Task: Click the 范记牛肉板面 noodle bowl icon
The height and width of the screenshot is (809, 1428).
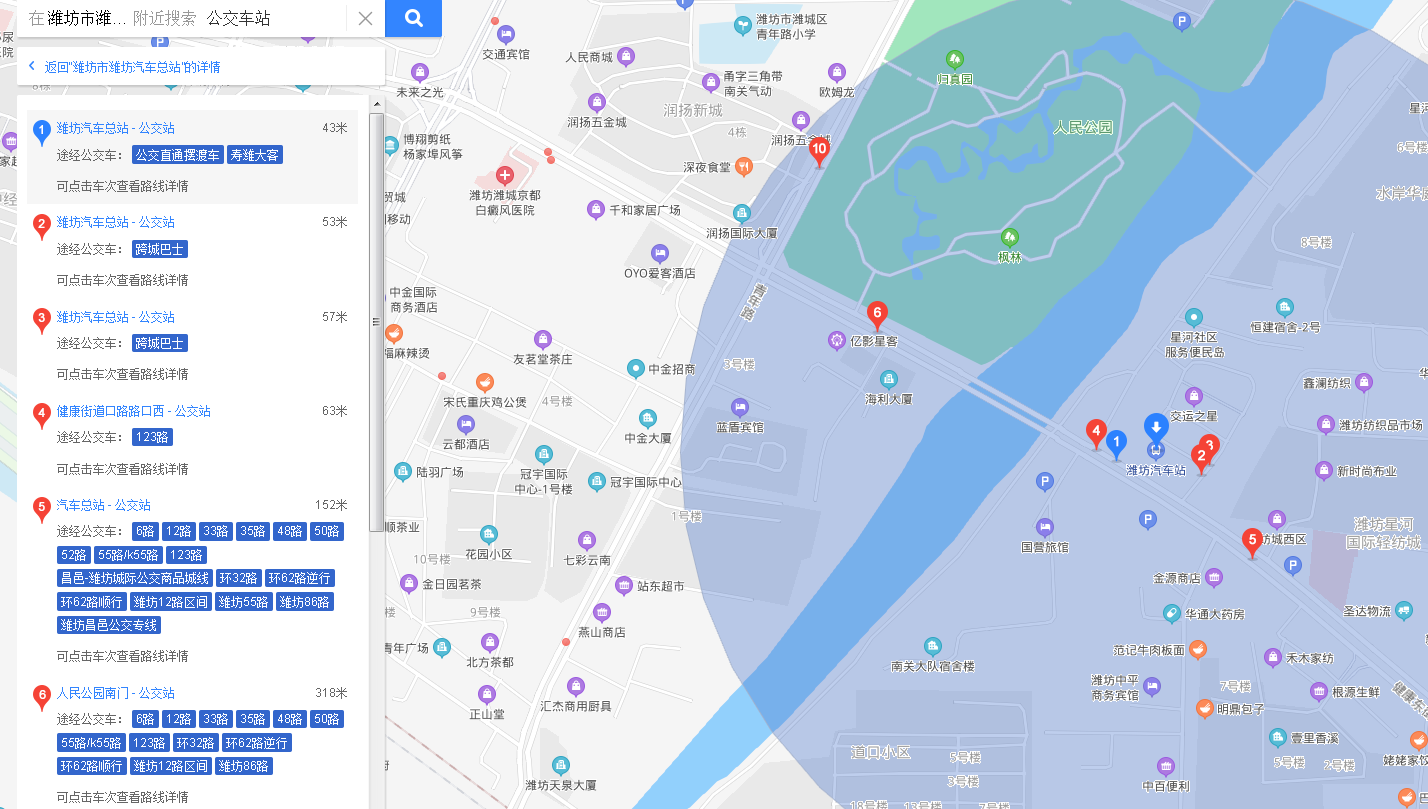Action: 1199,648
